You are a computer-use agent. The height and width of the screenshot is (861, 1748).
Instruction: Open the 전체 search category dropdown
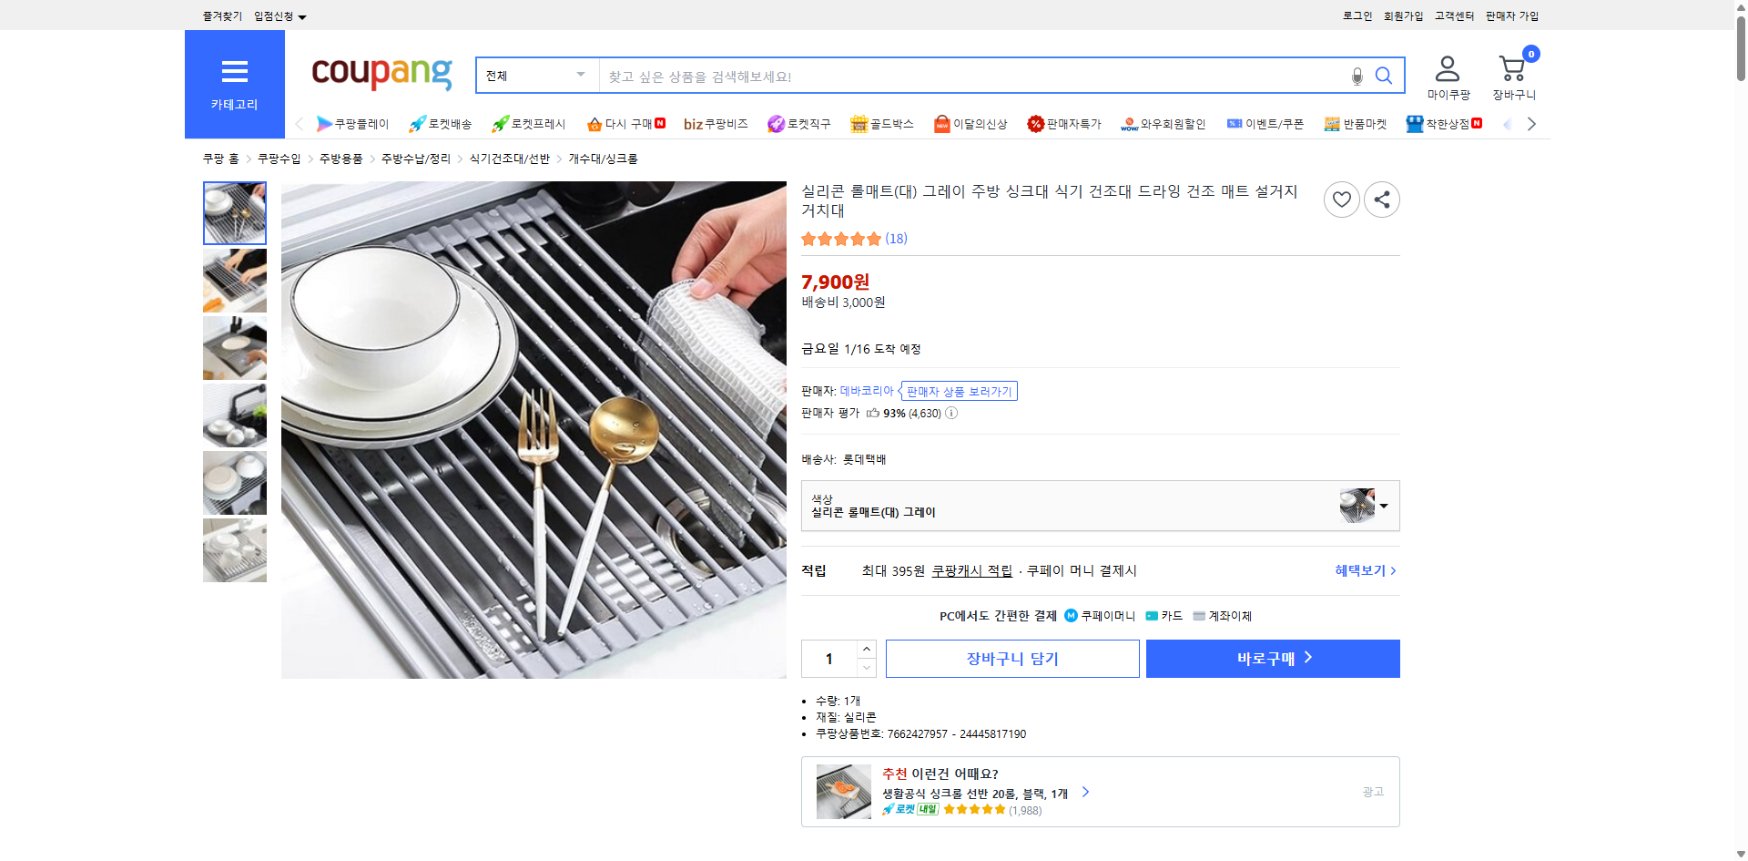click(536, 75)
